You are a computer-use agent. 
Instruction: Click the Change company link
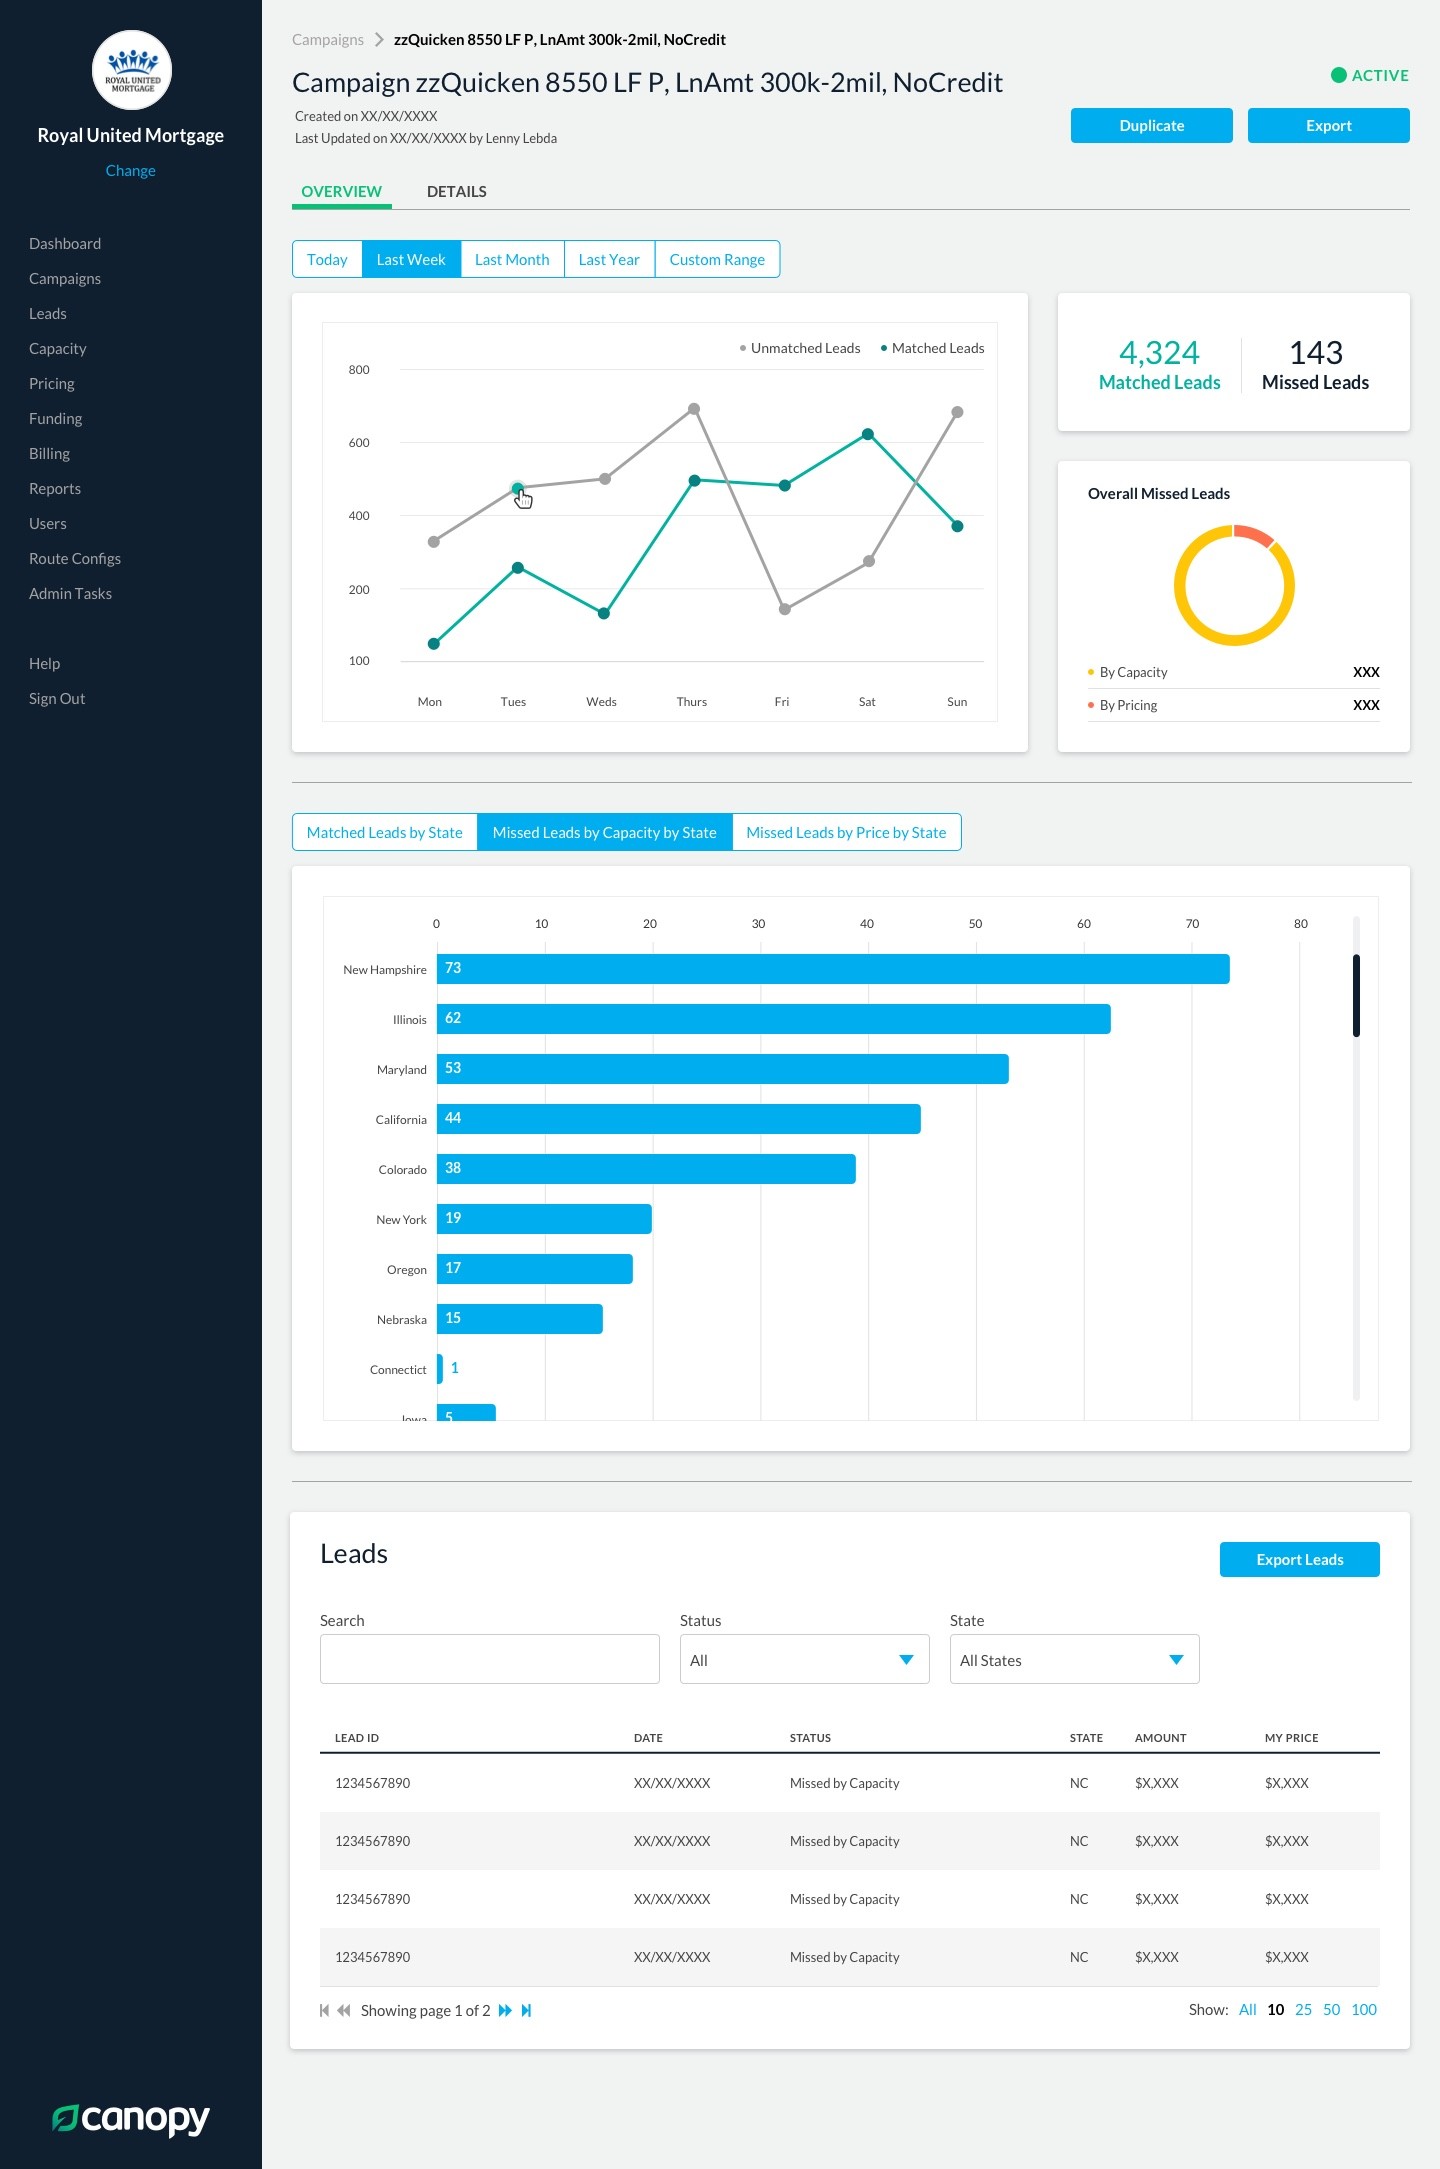(x=131, y=170)
